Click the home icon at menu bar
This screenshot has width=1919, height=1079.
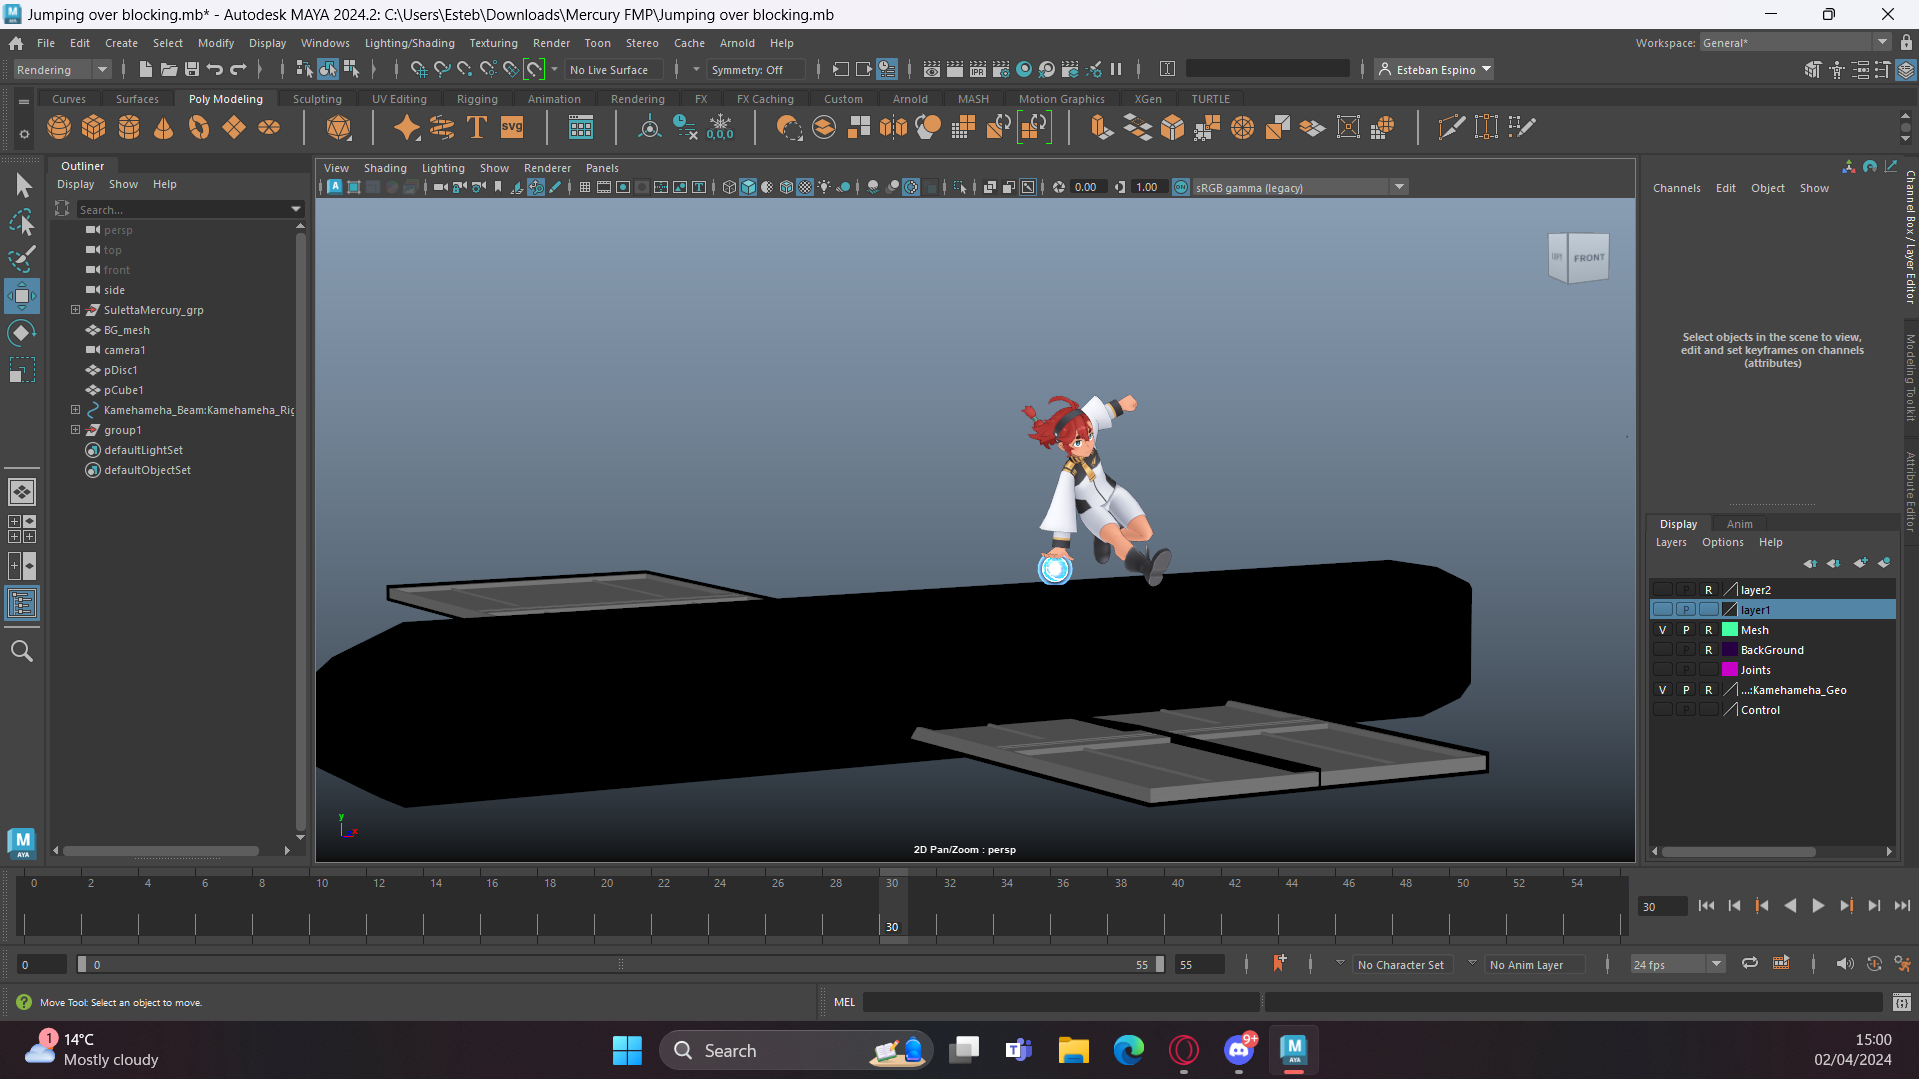click(16, 43)
